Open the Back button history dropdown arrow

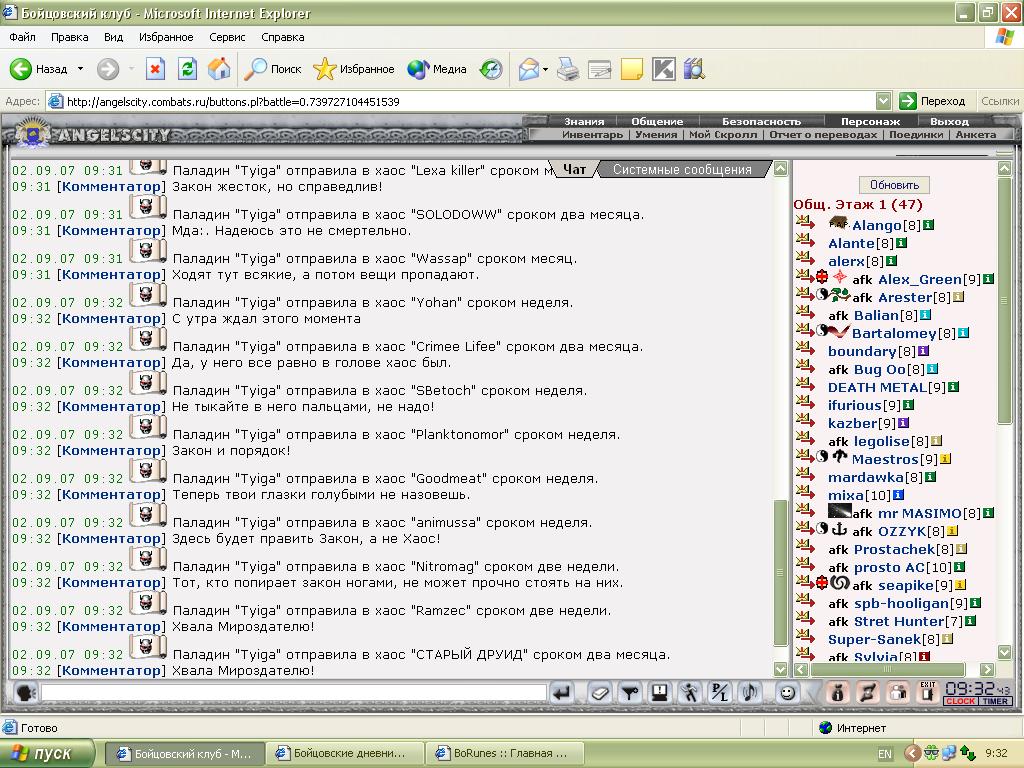pos(80,69)
